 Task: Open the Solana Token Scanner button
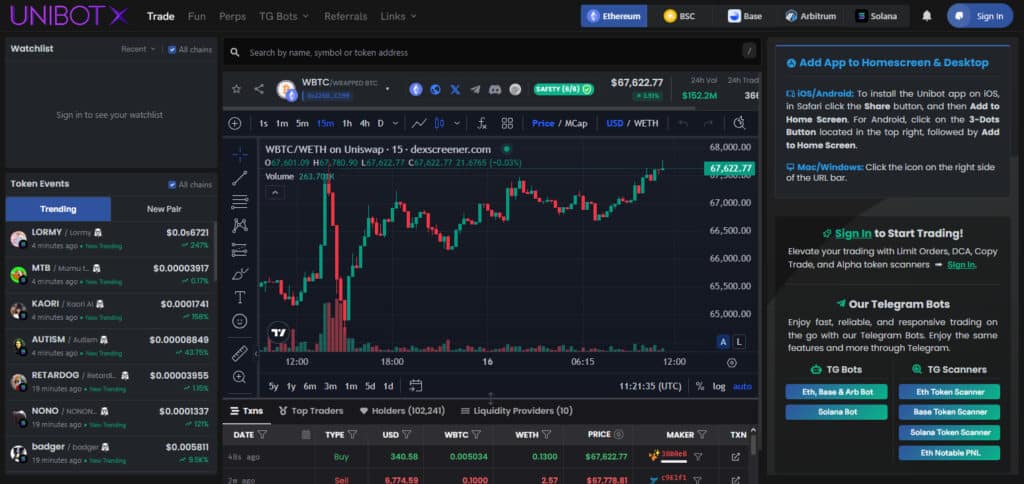coord(949,432)
